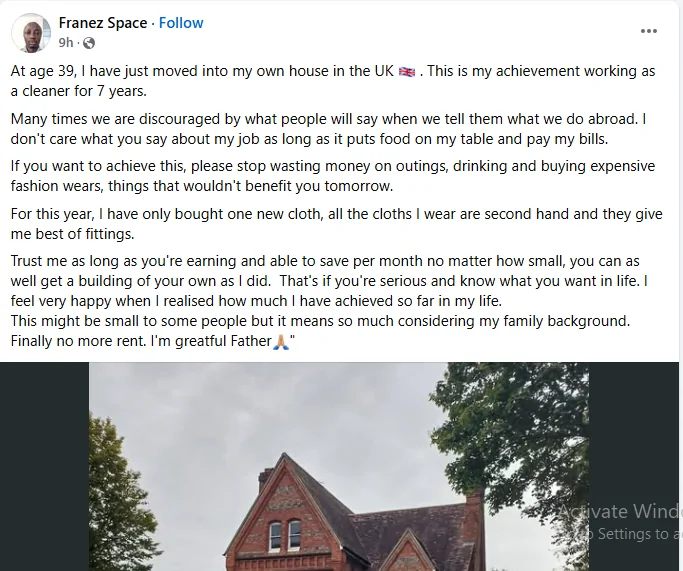Click the "Many times we are discouraged" paragraph
683x571 pixels.
pyautogui.click(x=300, y=128)
